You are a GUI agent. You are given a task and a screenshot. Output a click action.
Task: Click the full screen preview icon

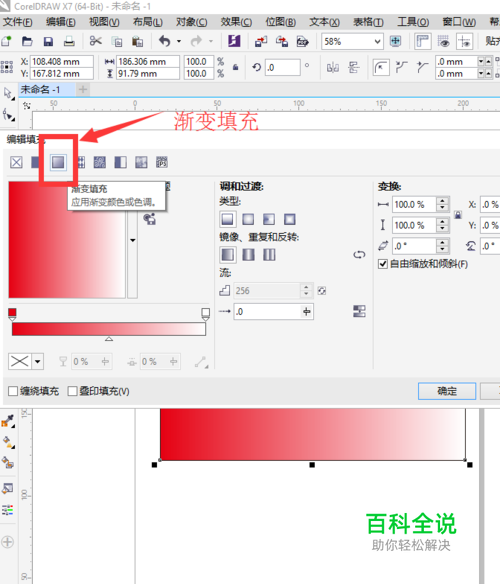(395, 41)
